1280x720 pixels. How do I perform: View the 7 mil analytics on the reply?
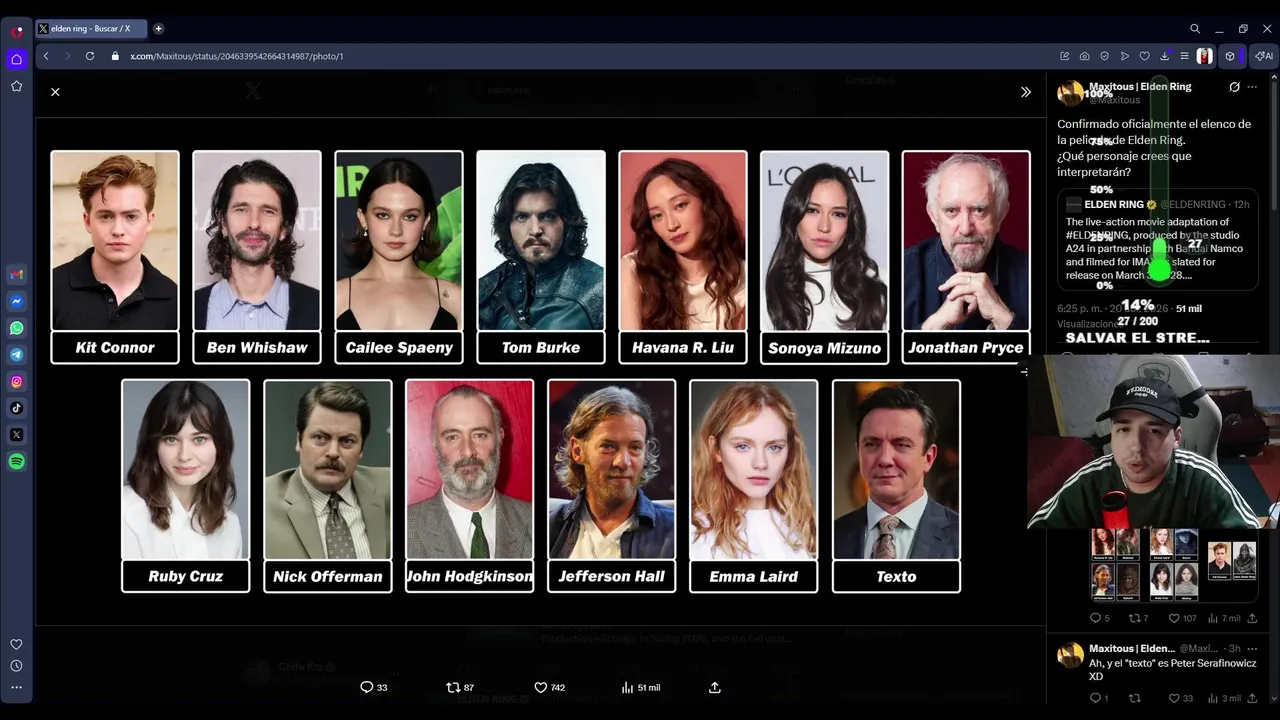click(x=1224, y=618)
